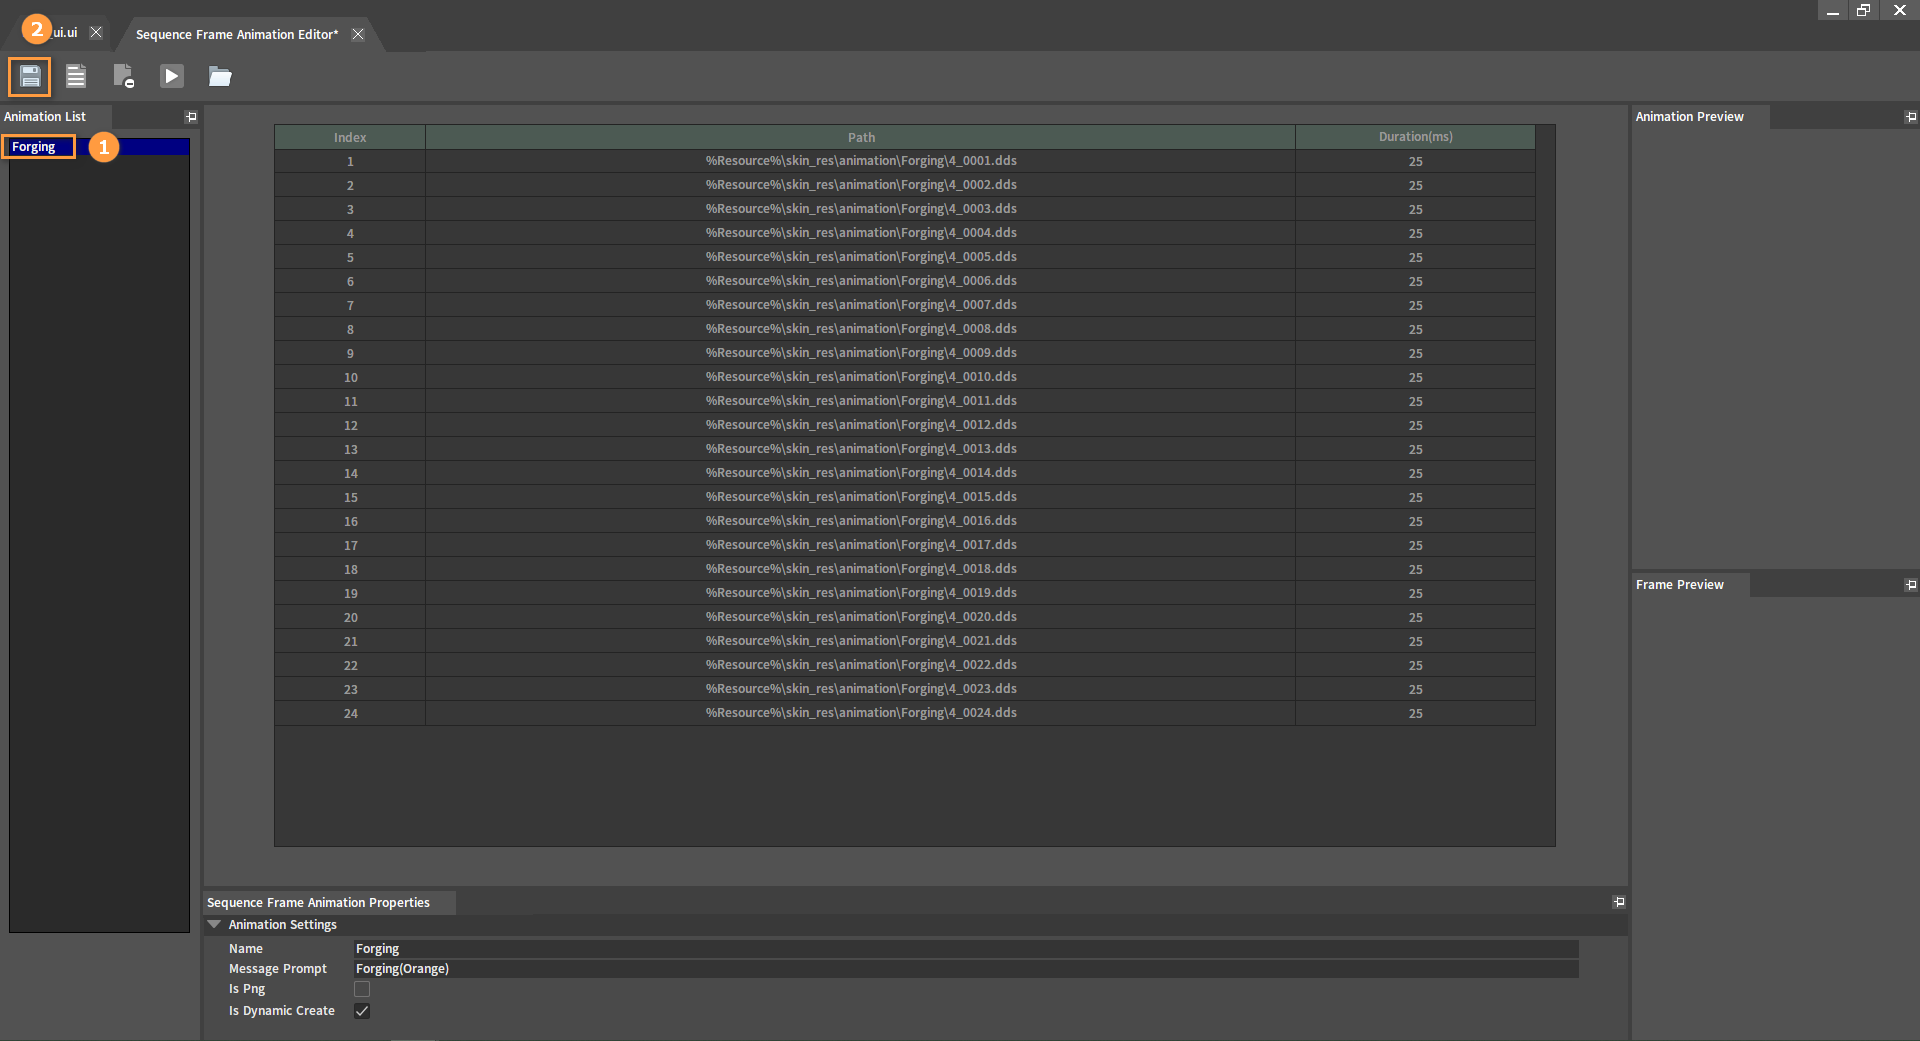This screenshot has width=1920, height=1041.
Task: Select path cell Forging\4_0022.dds
Action: [x=861, y=665]
